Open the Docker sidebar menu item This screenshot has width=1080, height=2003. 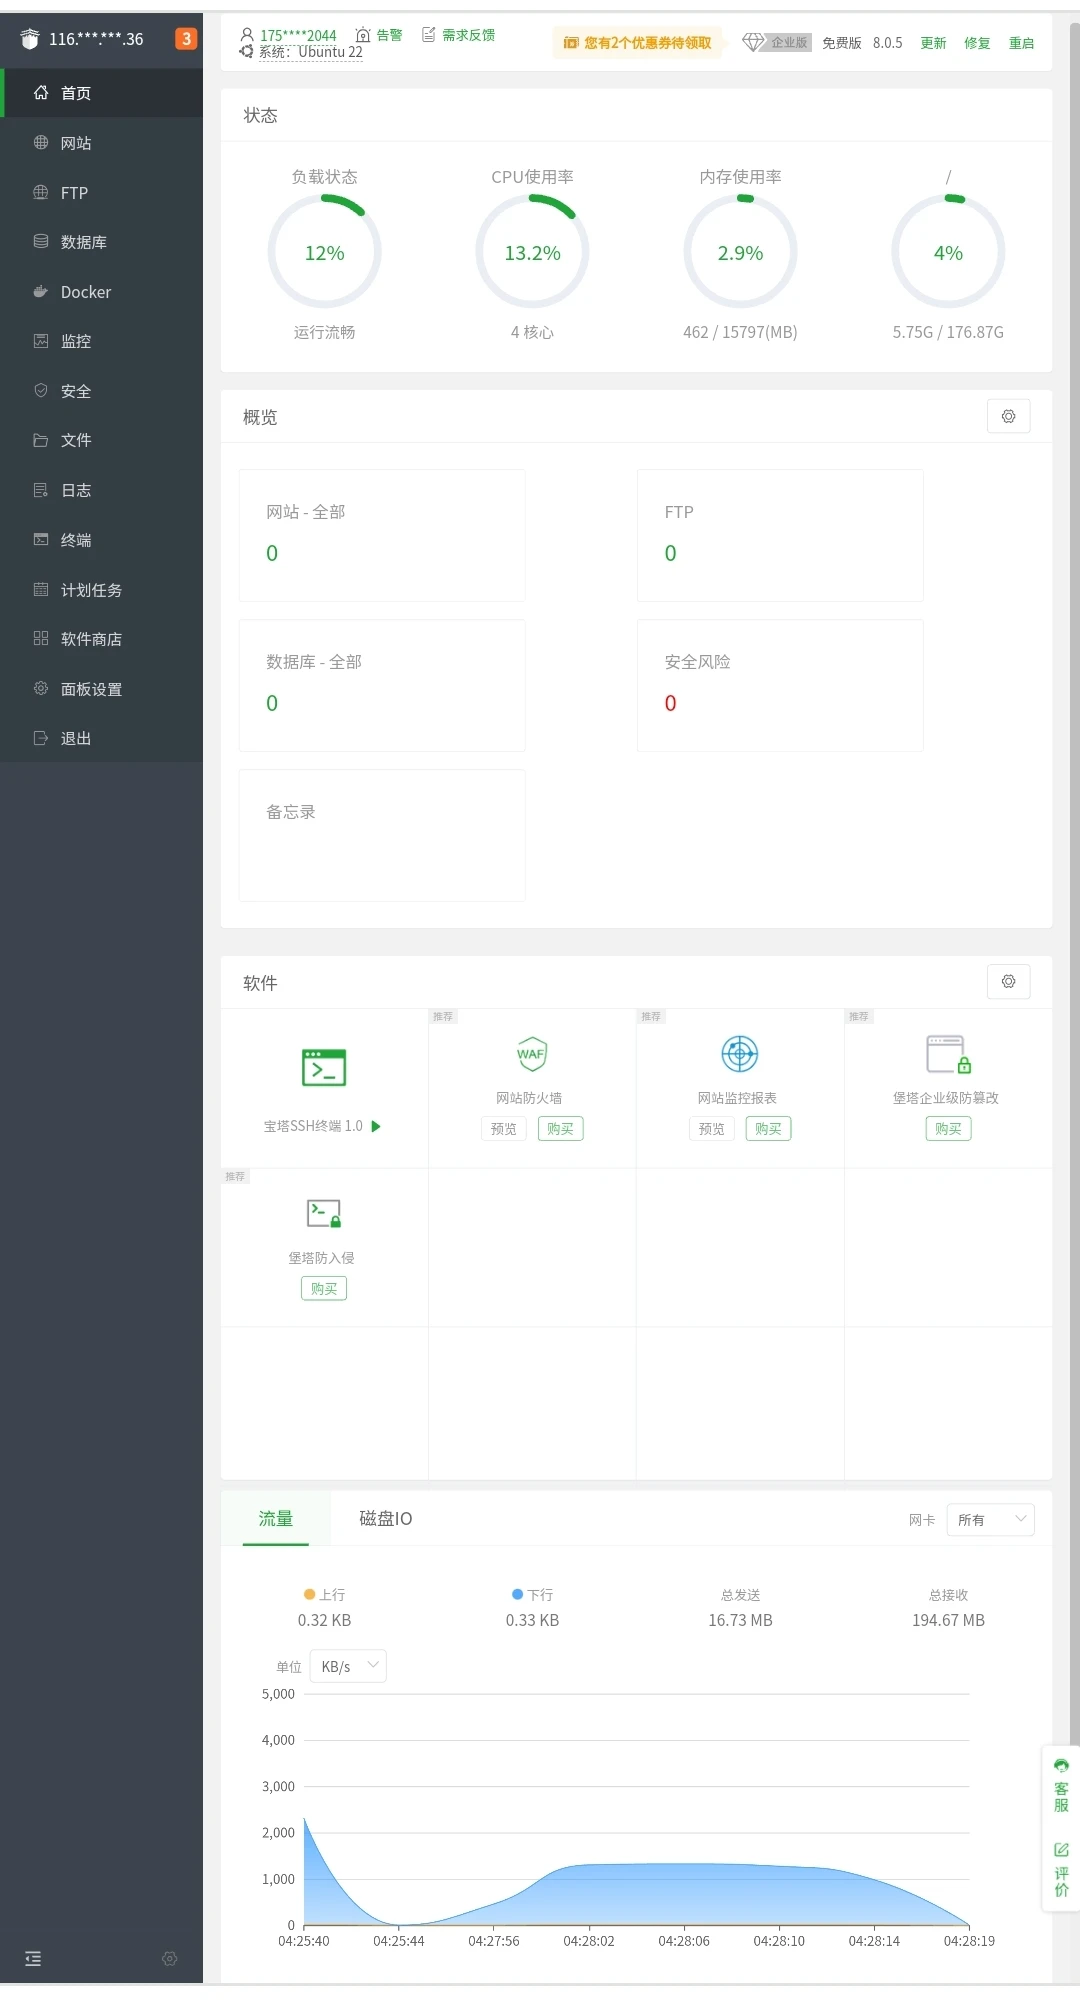102,292
